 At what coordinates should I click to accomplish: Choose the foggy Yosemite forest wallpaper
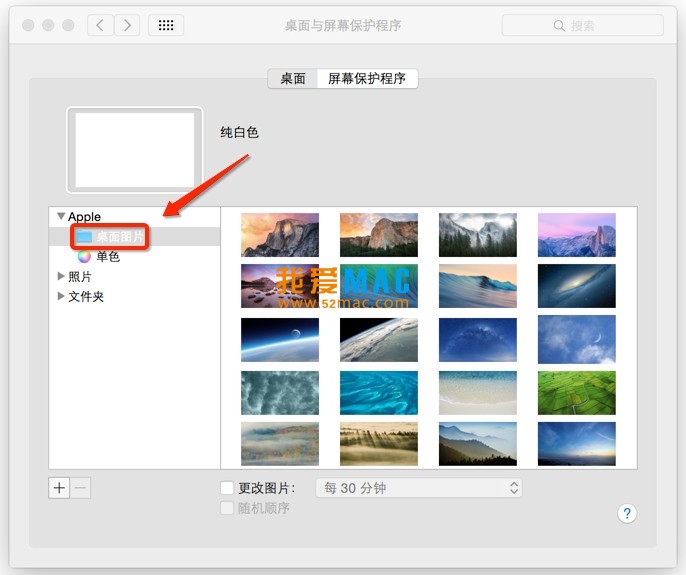coord(478,235)
